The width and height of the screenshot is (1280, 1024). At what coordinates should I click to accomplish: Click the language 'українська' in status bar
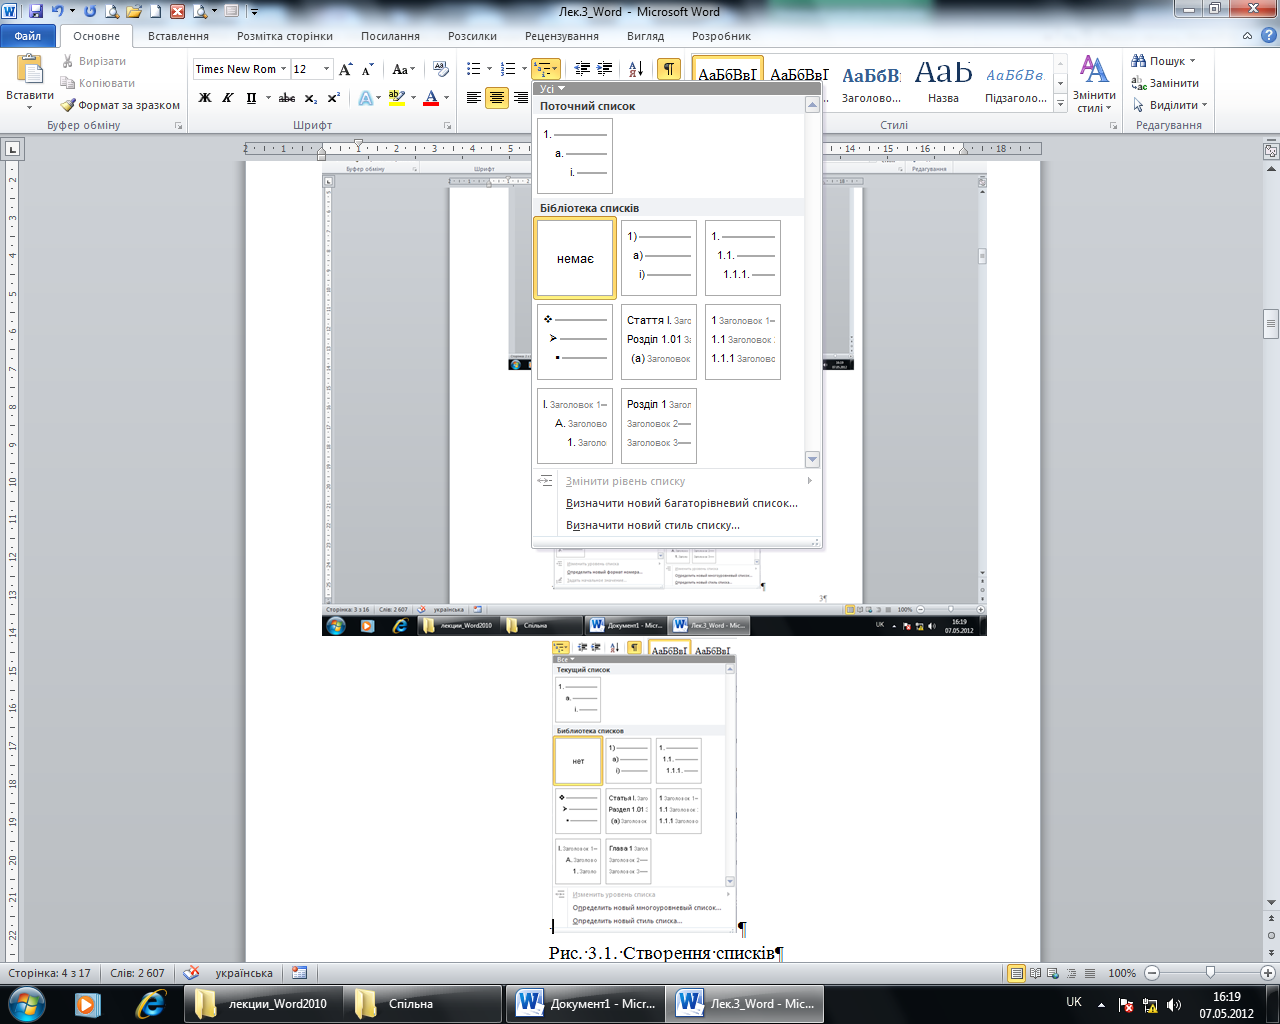244,973
